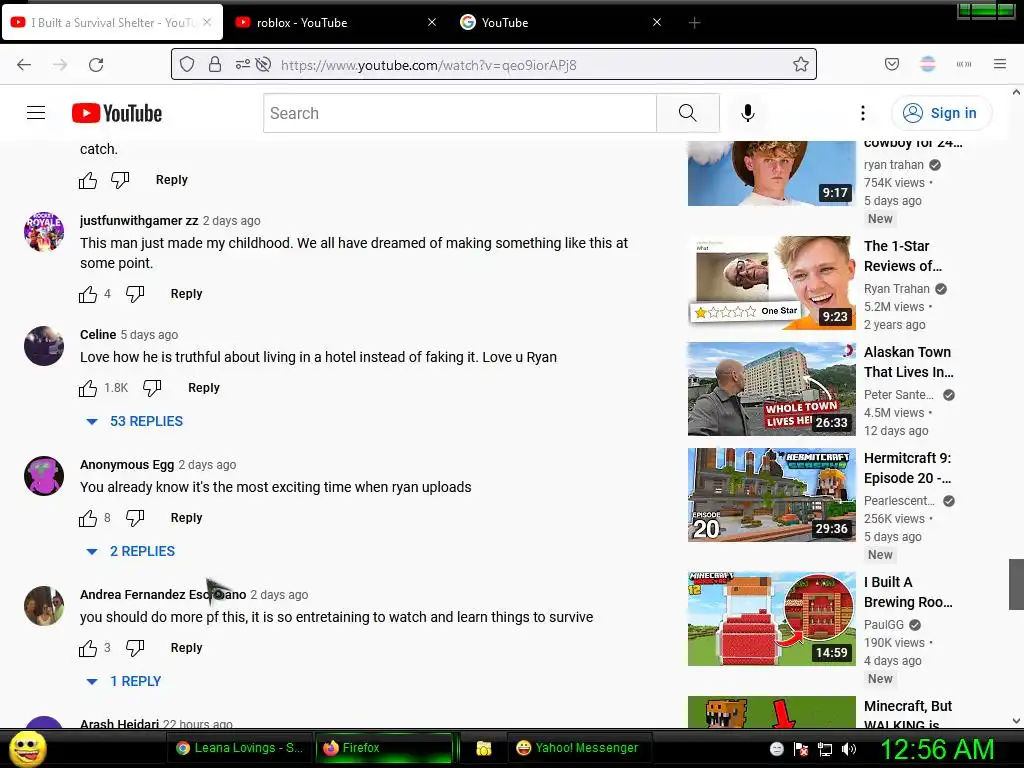Bookmark this page with the star icon
The width and height of the screenshot is (1024, 768).
click(x=801, y=65)
